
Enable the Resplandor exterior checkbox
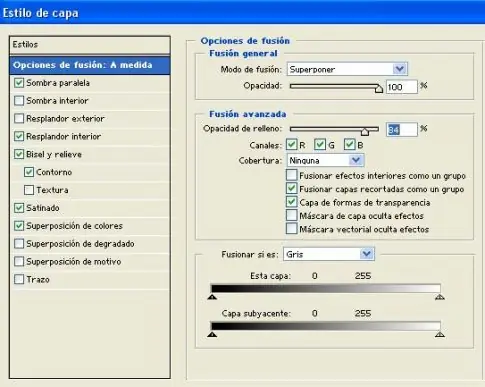(x=19, y=118)
